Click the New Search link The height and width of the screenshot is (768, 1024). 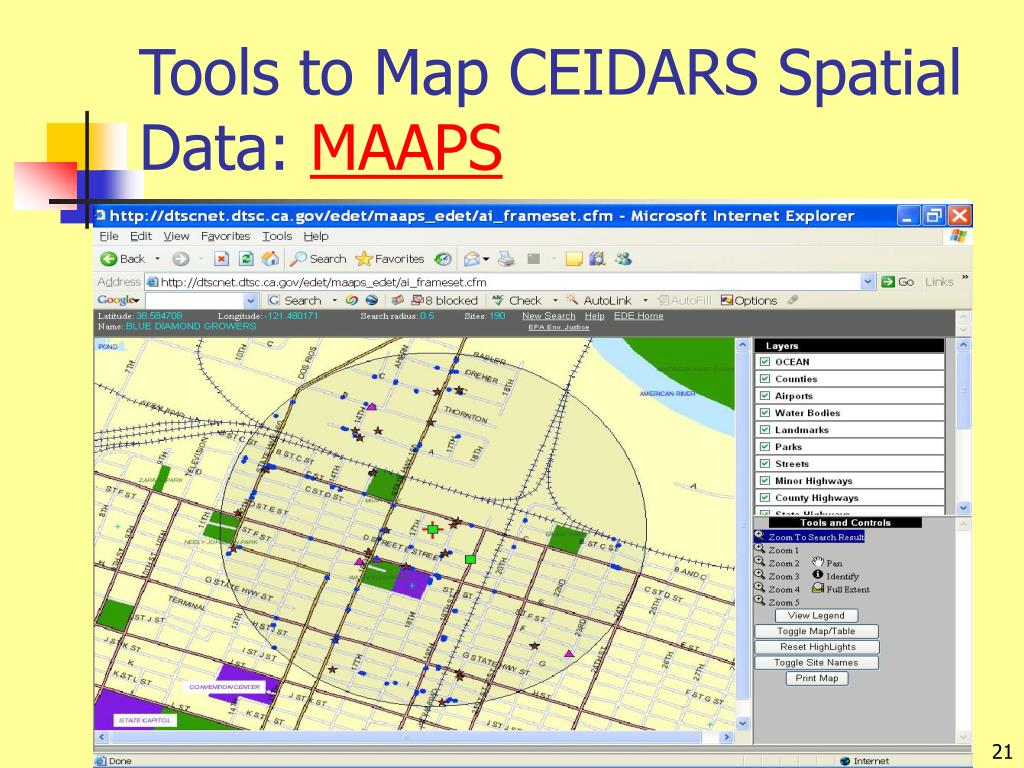[x=549, y=316]
